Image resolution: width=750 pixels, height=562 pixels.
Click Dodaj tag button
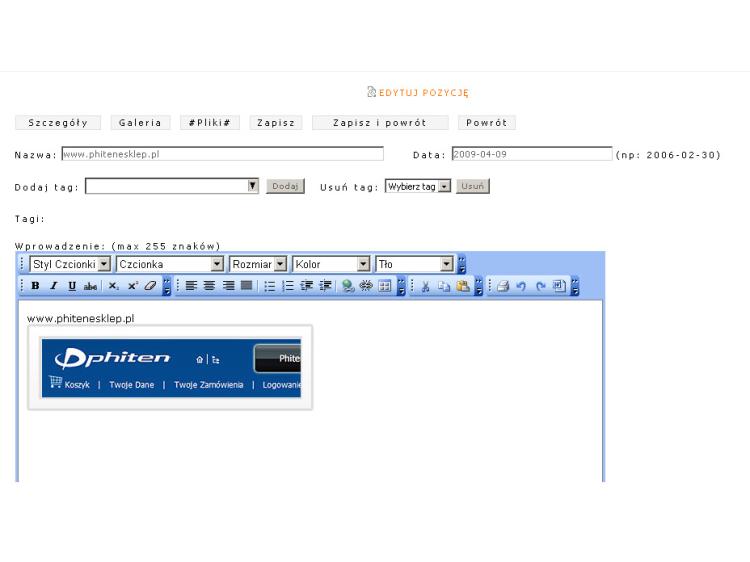tap(285, 186)
